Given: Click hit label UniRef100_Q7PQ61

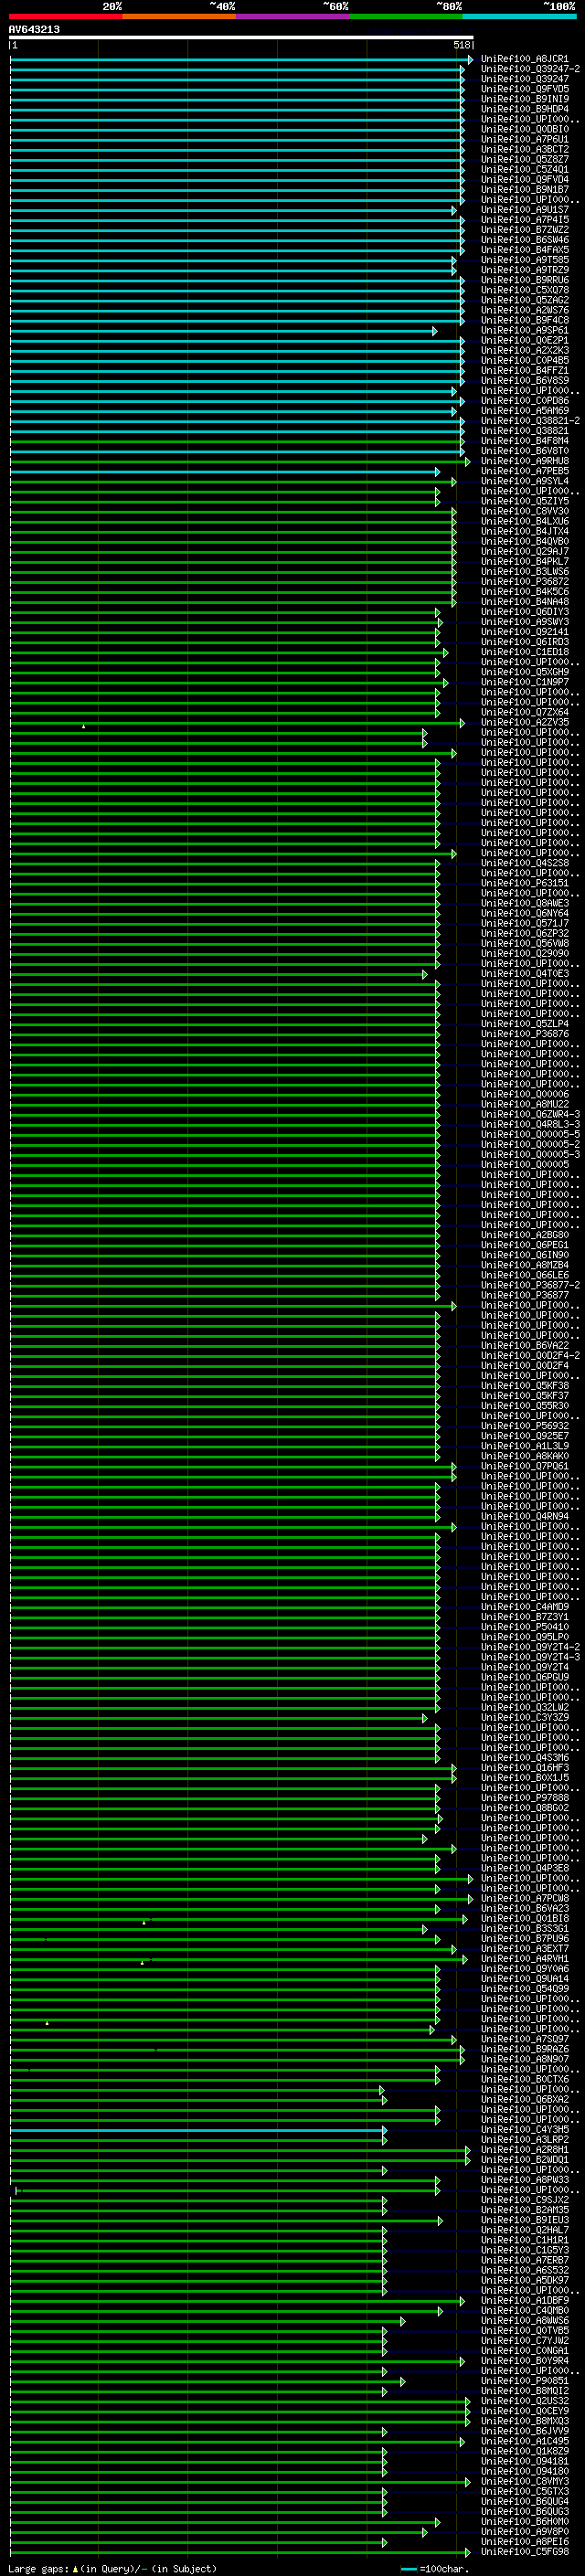Looking at the screenshot, I should click(x=524, y=1466).
